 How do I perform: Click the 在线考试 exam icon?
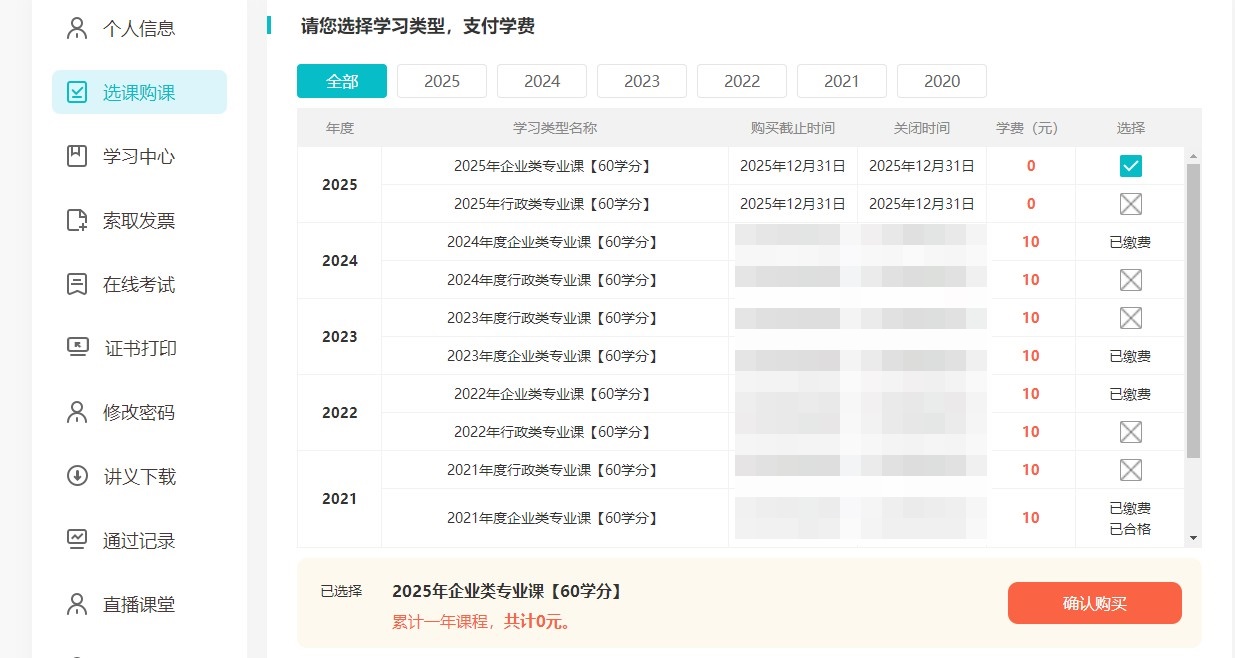(77, 284)
